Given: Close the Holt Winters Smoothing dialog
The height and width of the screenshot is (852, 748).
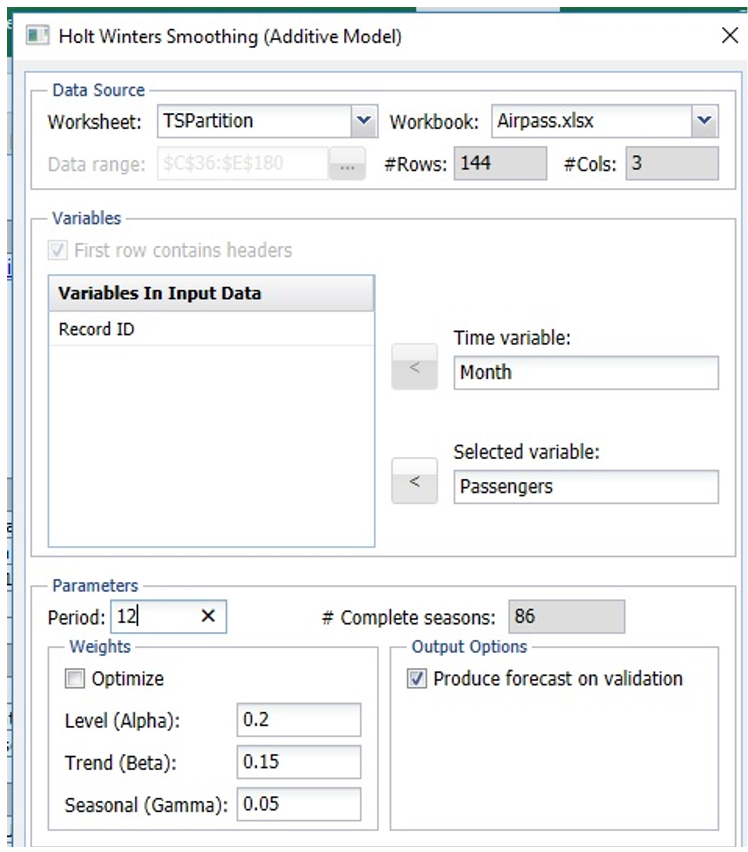Looking at the screenshot, I should [x=730, y=34].
